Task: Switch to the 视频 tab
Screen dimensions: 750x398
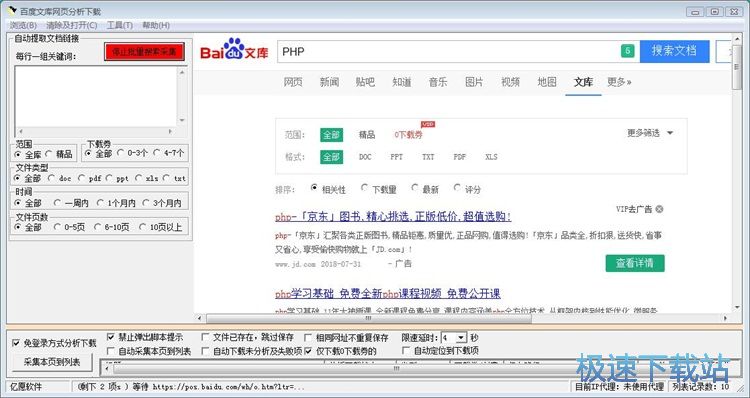Action: pyautogui.click(x=510, y=82)
